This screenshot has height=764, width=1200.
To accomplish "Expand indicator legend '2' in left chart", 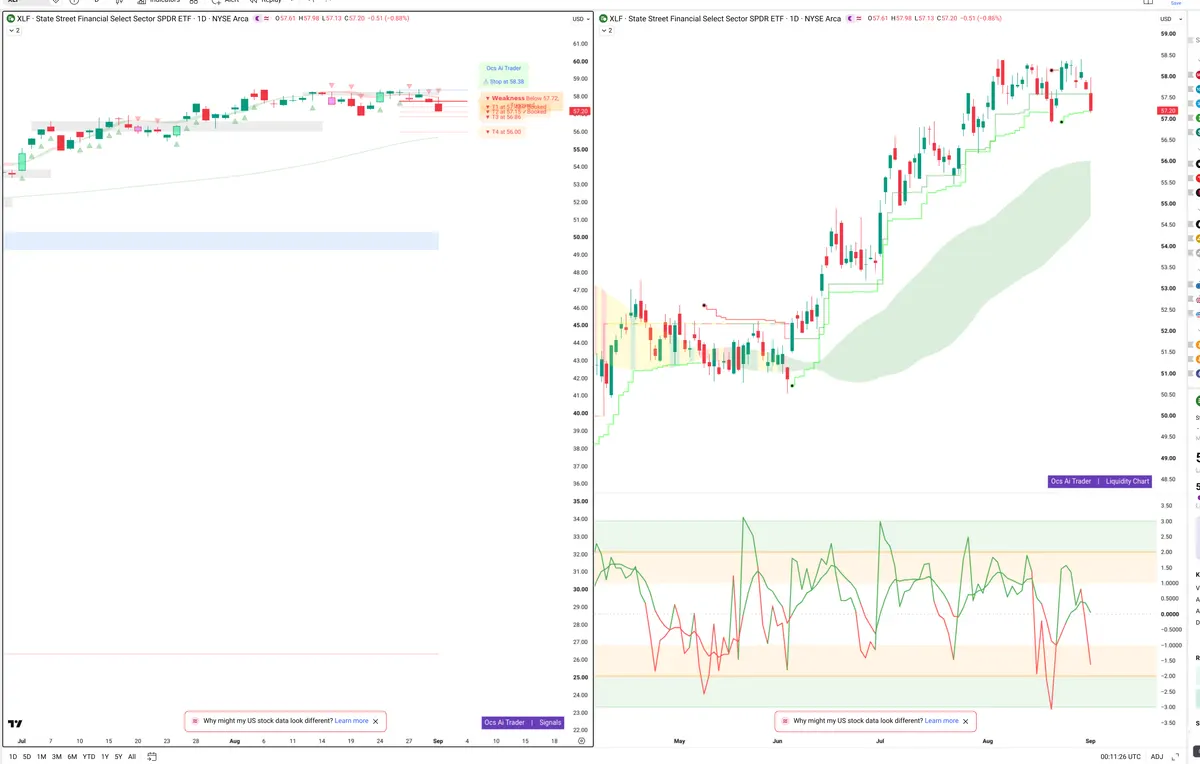I will 13,31.
